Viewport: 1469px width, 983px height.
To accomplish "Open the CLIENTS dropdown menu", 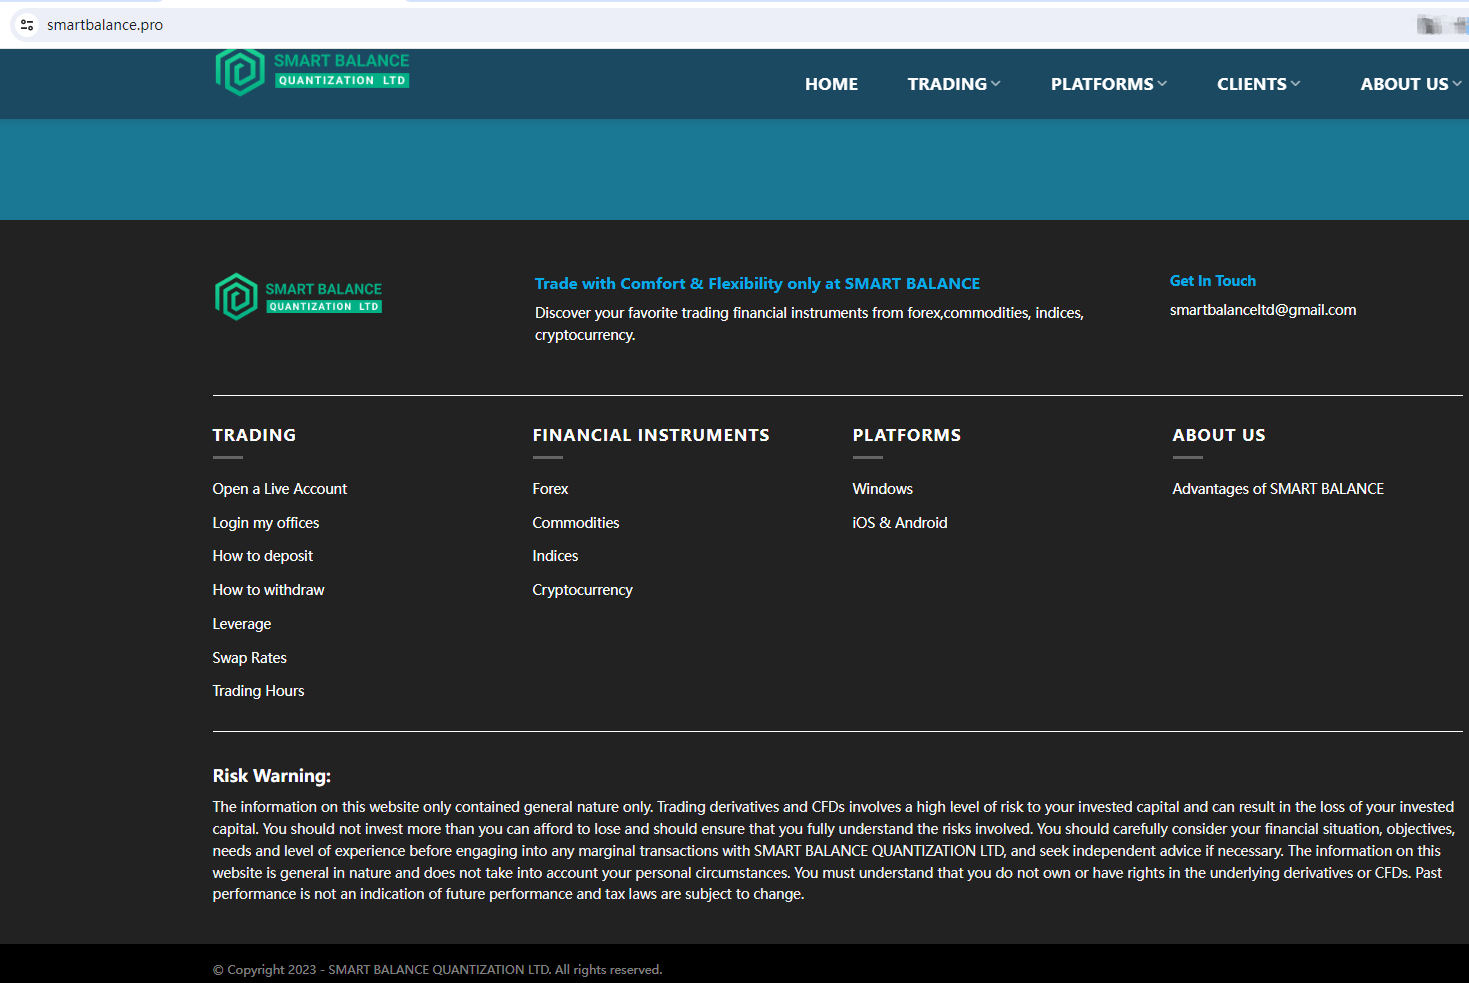I will tap(1258, 84).
